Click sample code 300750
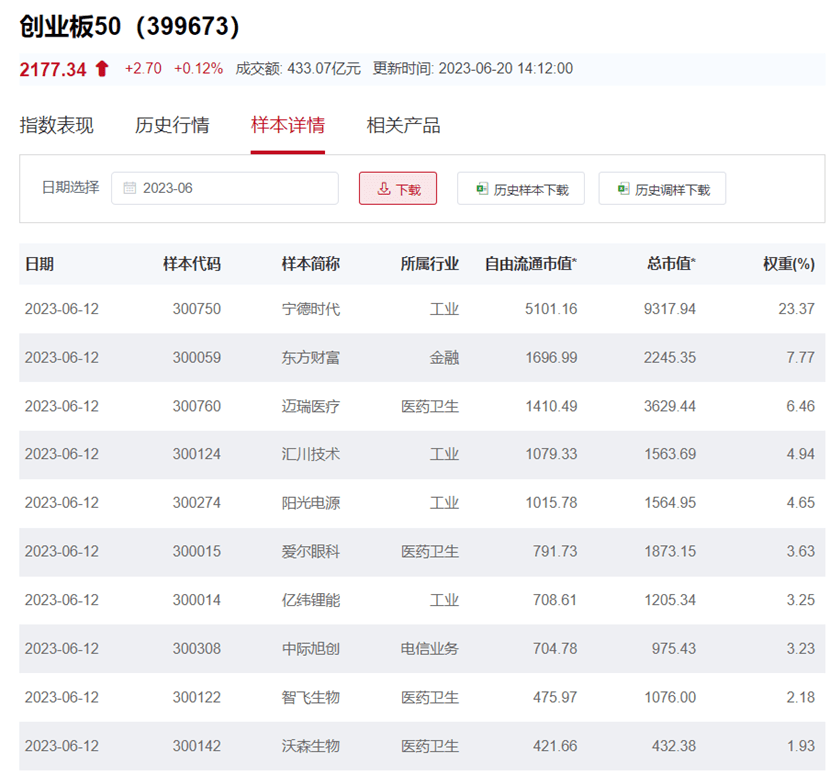 coord(196,309)
